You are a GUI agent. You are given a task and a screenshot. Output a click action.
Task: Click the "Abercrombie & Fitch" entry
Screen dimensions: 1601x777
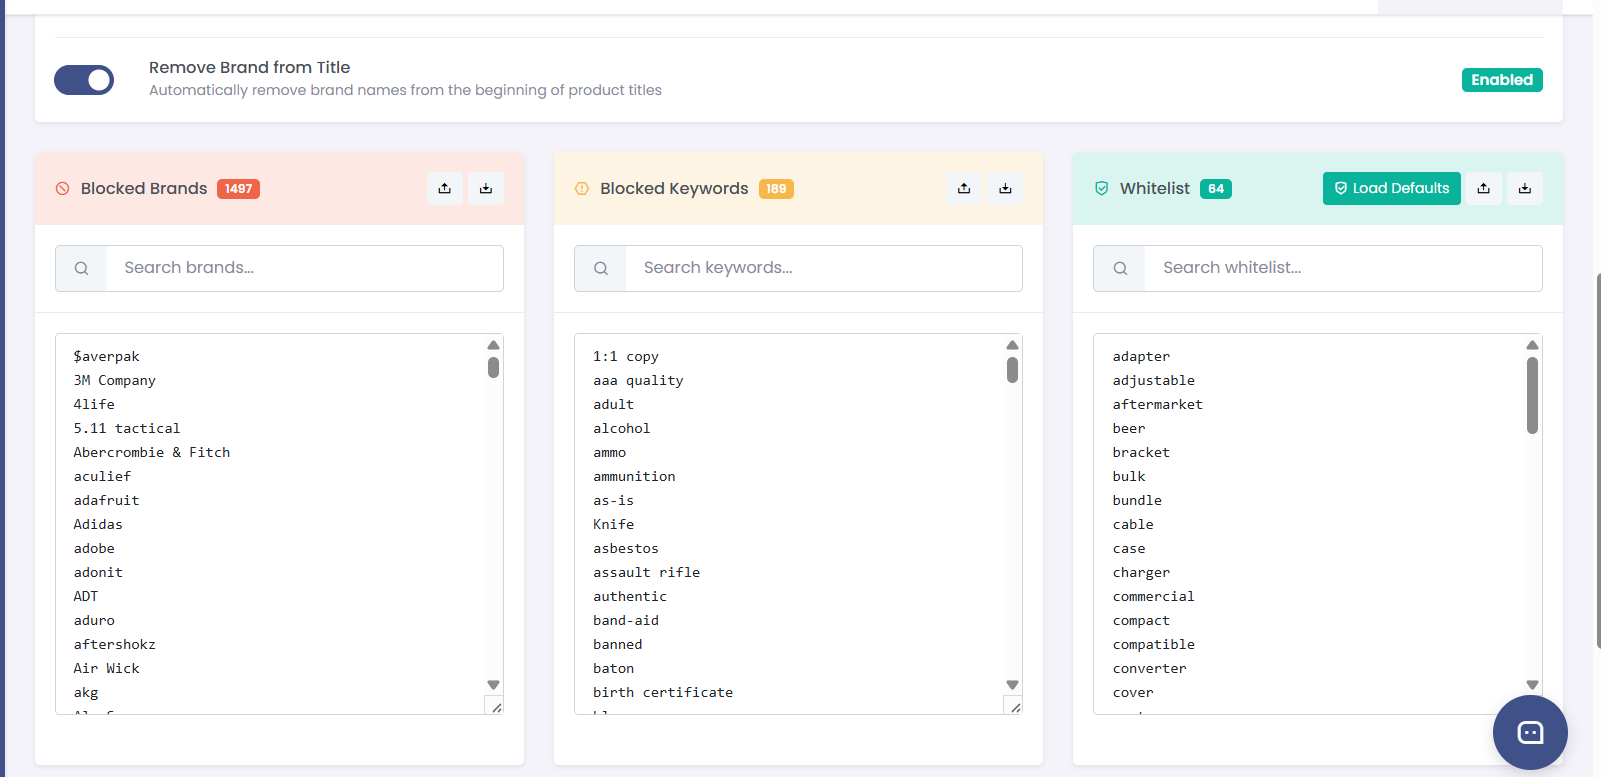152,453
